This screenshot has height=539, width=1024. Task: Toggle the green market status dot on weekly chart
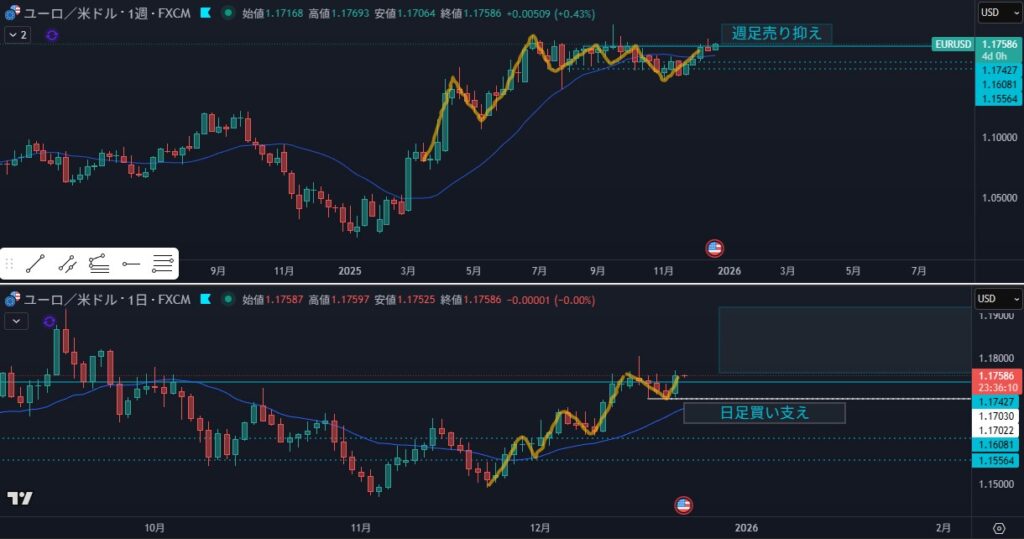[229, 13]
